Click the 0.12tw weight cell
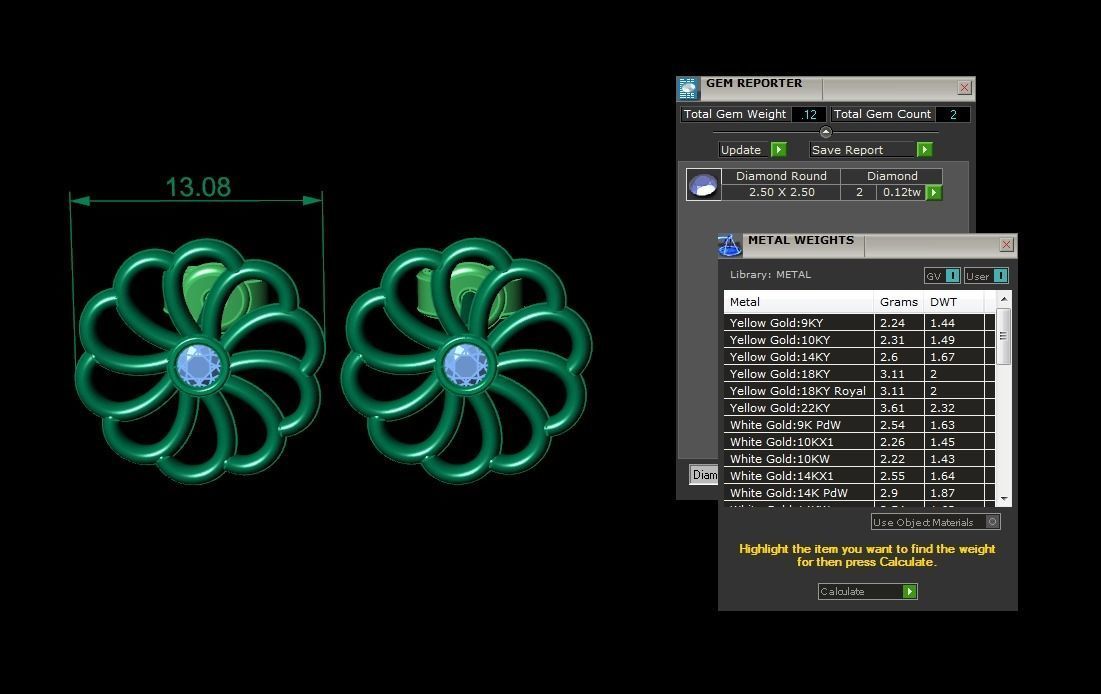Viewport: 1101px width, 694px height. 902,192
